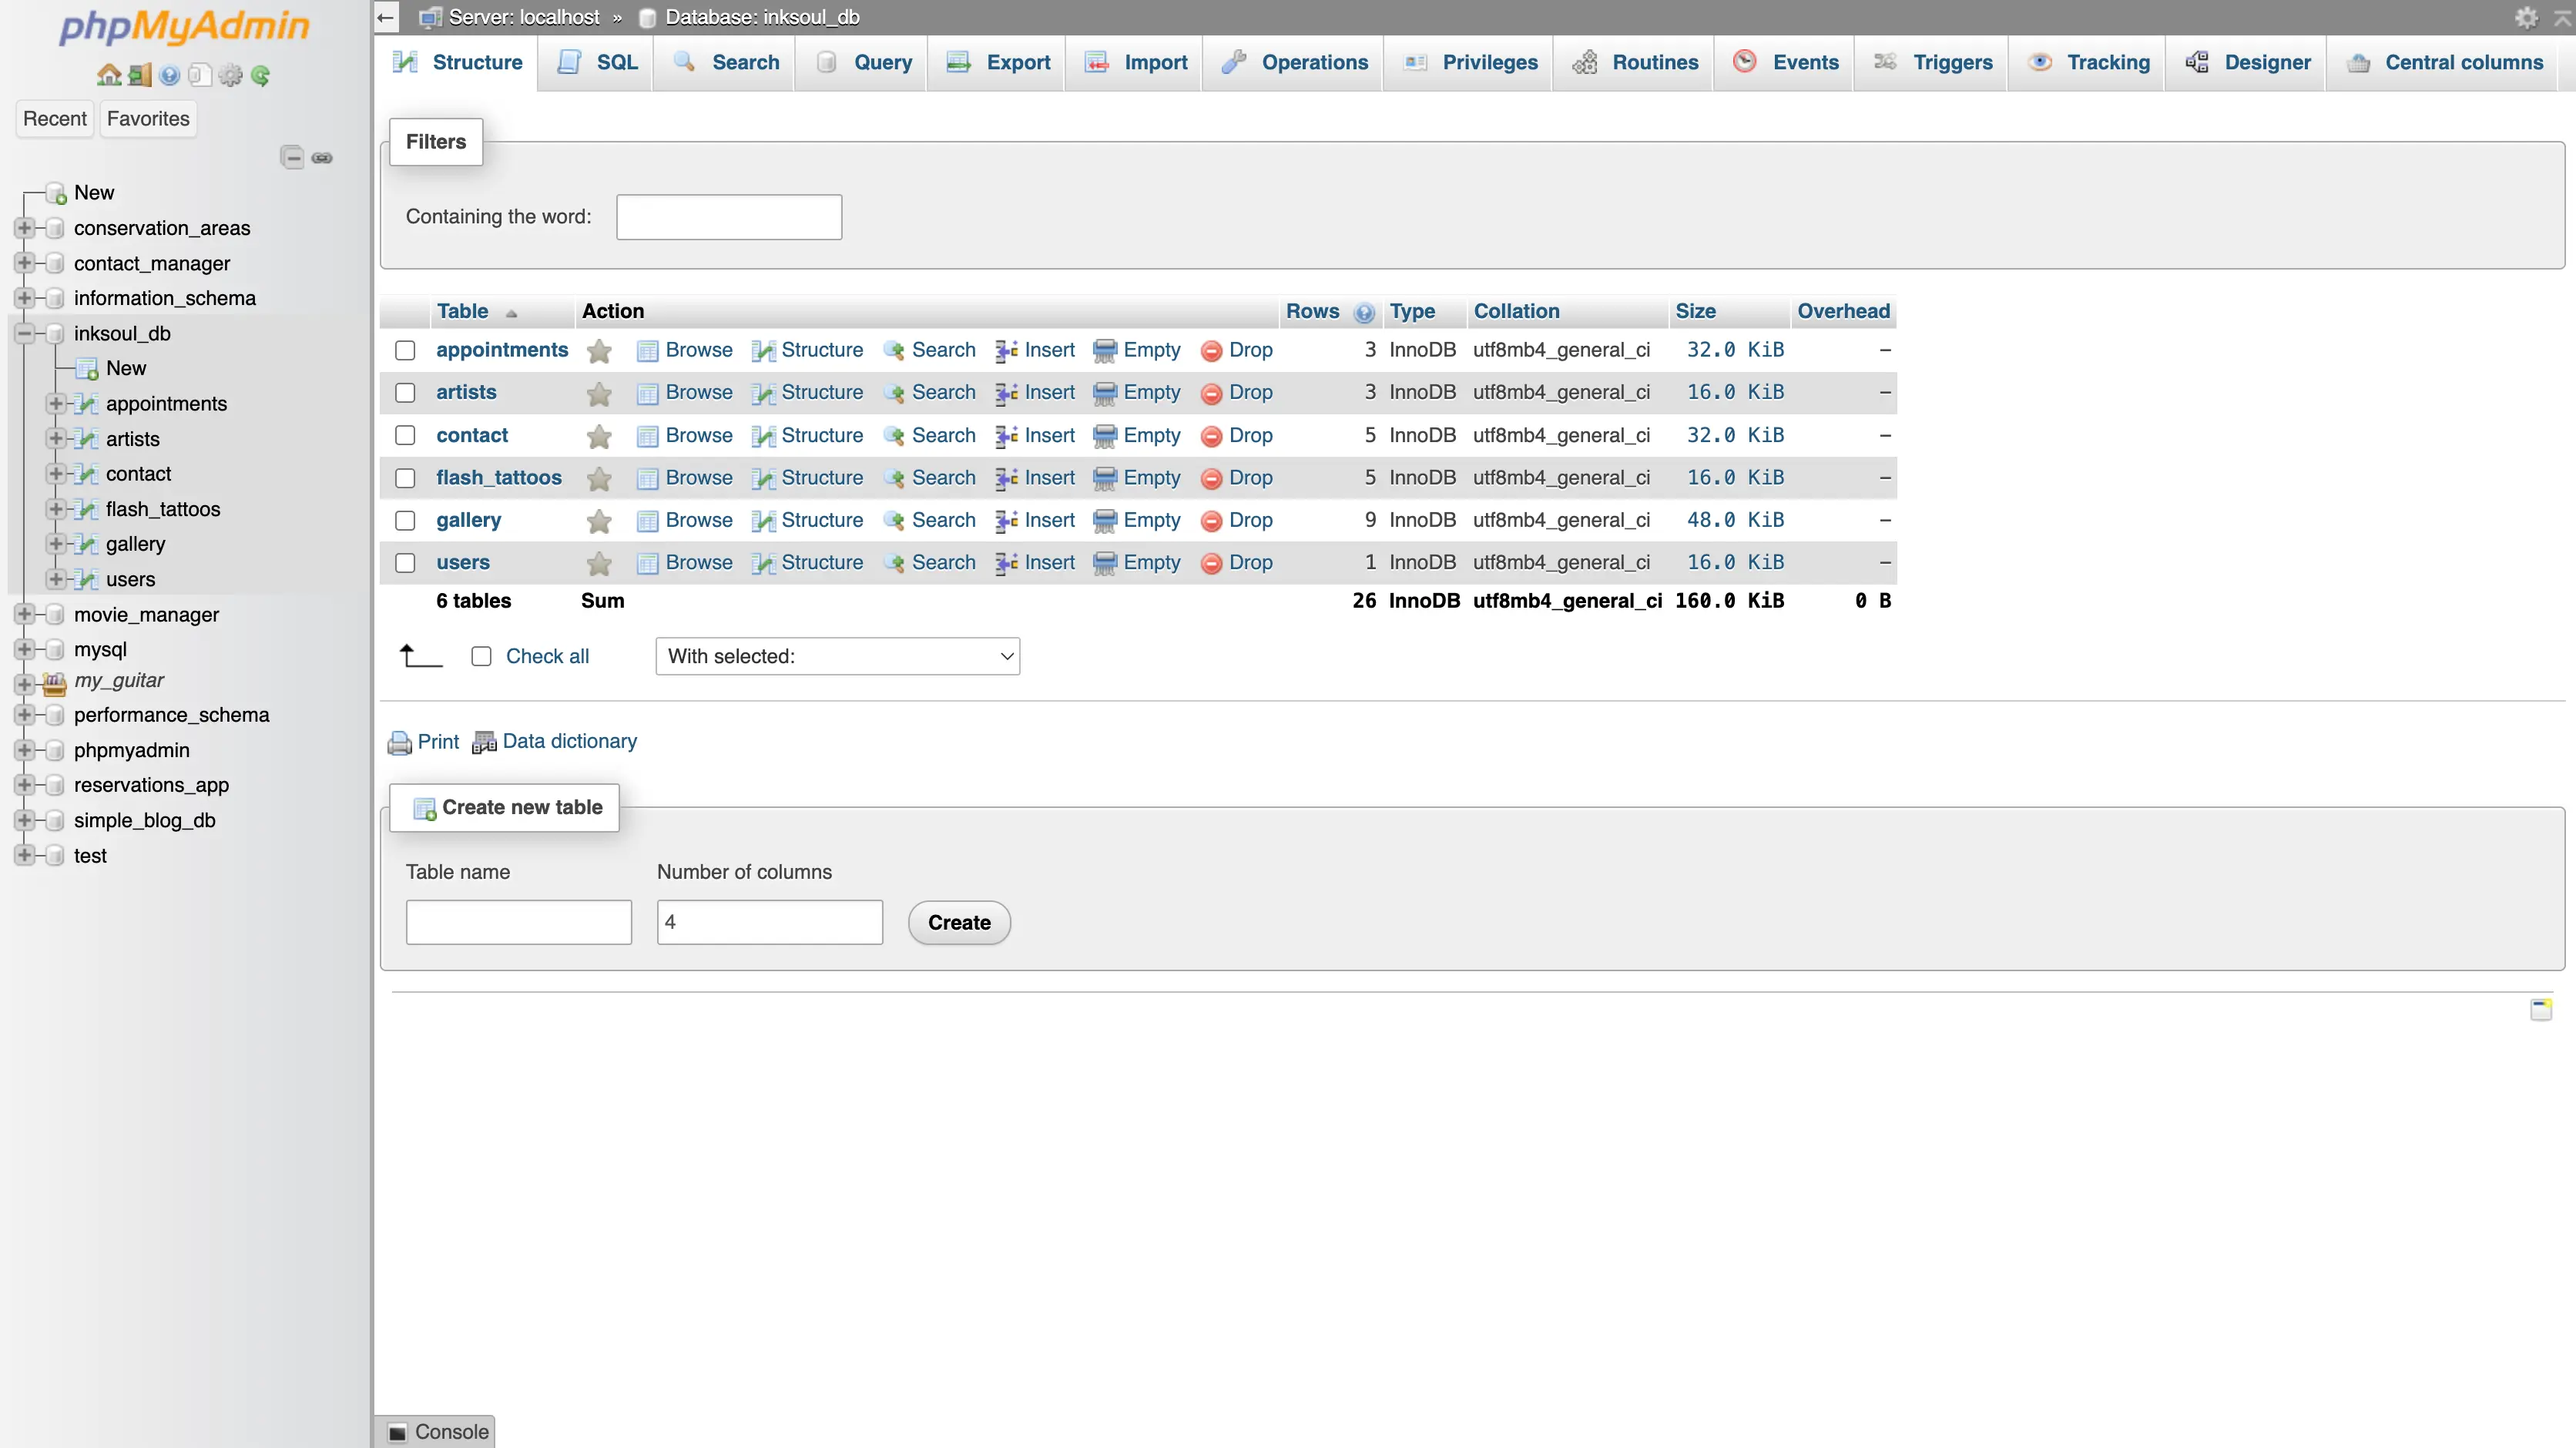Click the Create button
Image resolution: width=2576 pixels, height=1448 pixels.
click(x=959, y=922)
